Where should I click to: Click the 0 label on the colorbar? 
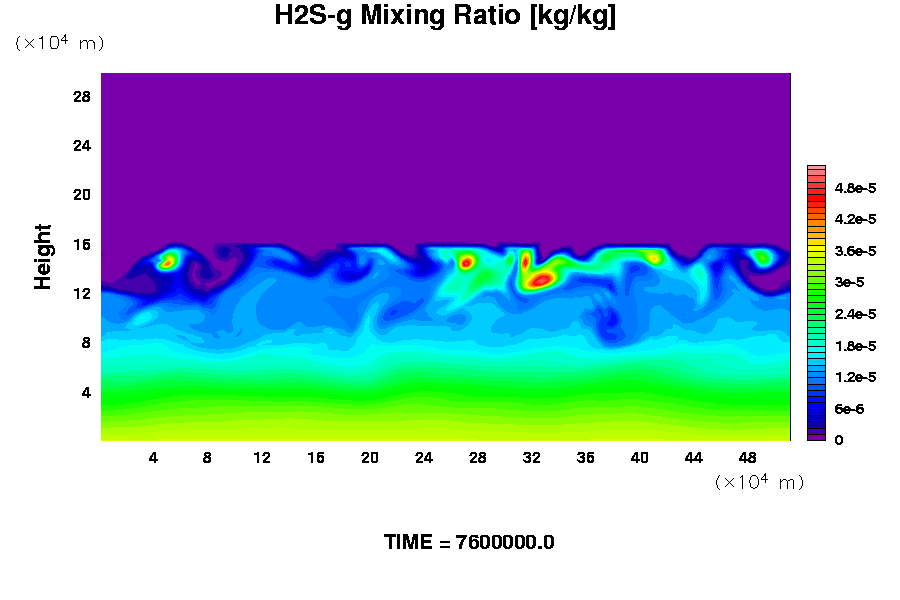click(x=839, y=440)
